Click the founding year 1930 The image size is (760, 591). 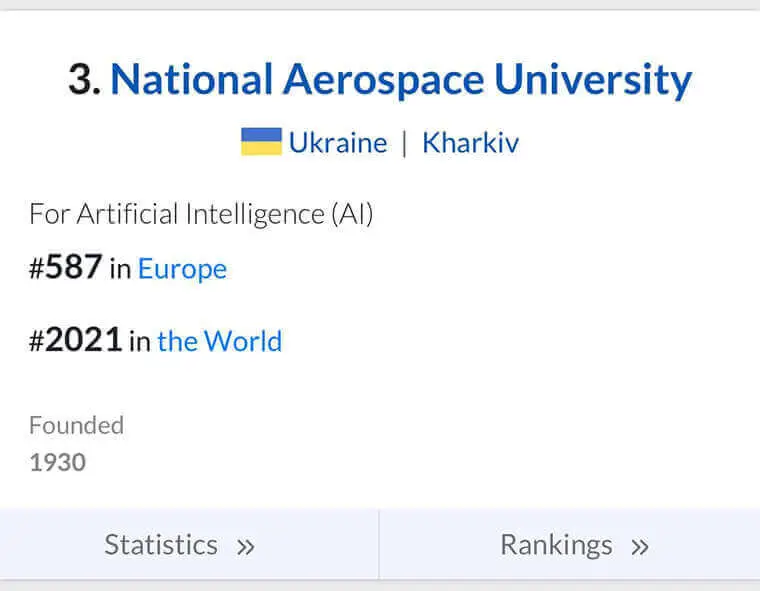57,462
